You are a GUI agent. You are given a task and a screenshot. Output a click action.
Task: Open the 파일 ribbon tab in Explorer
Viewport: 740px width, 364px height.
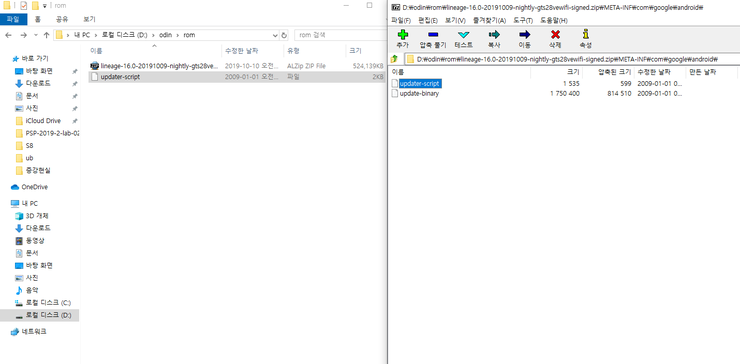pos(14,19)
